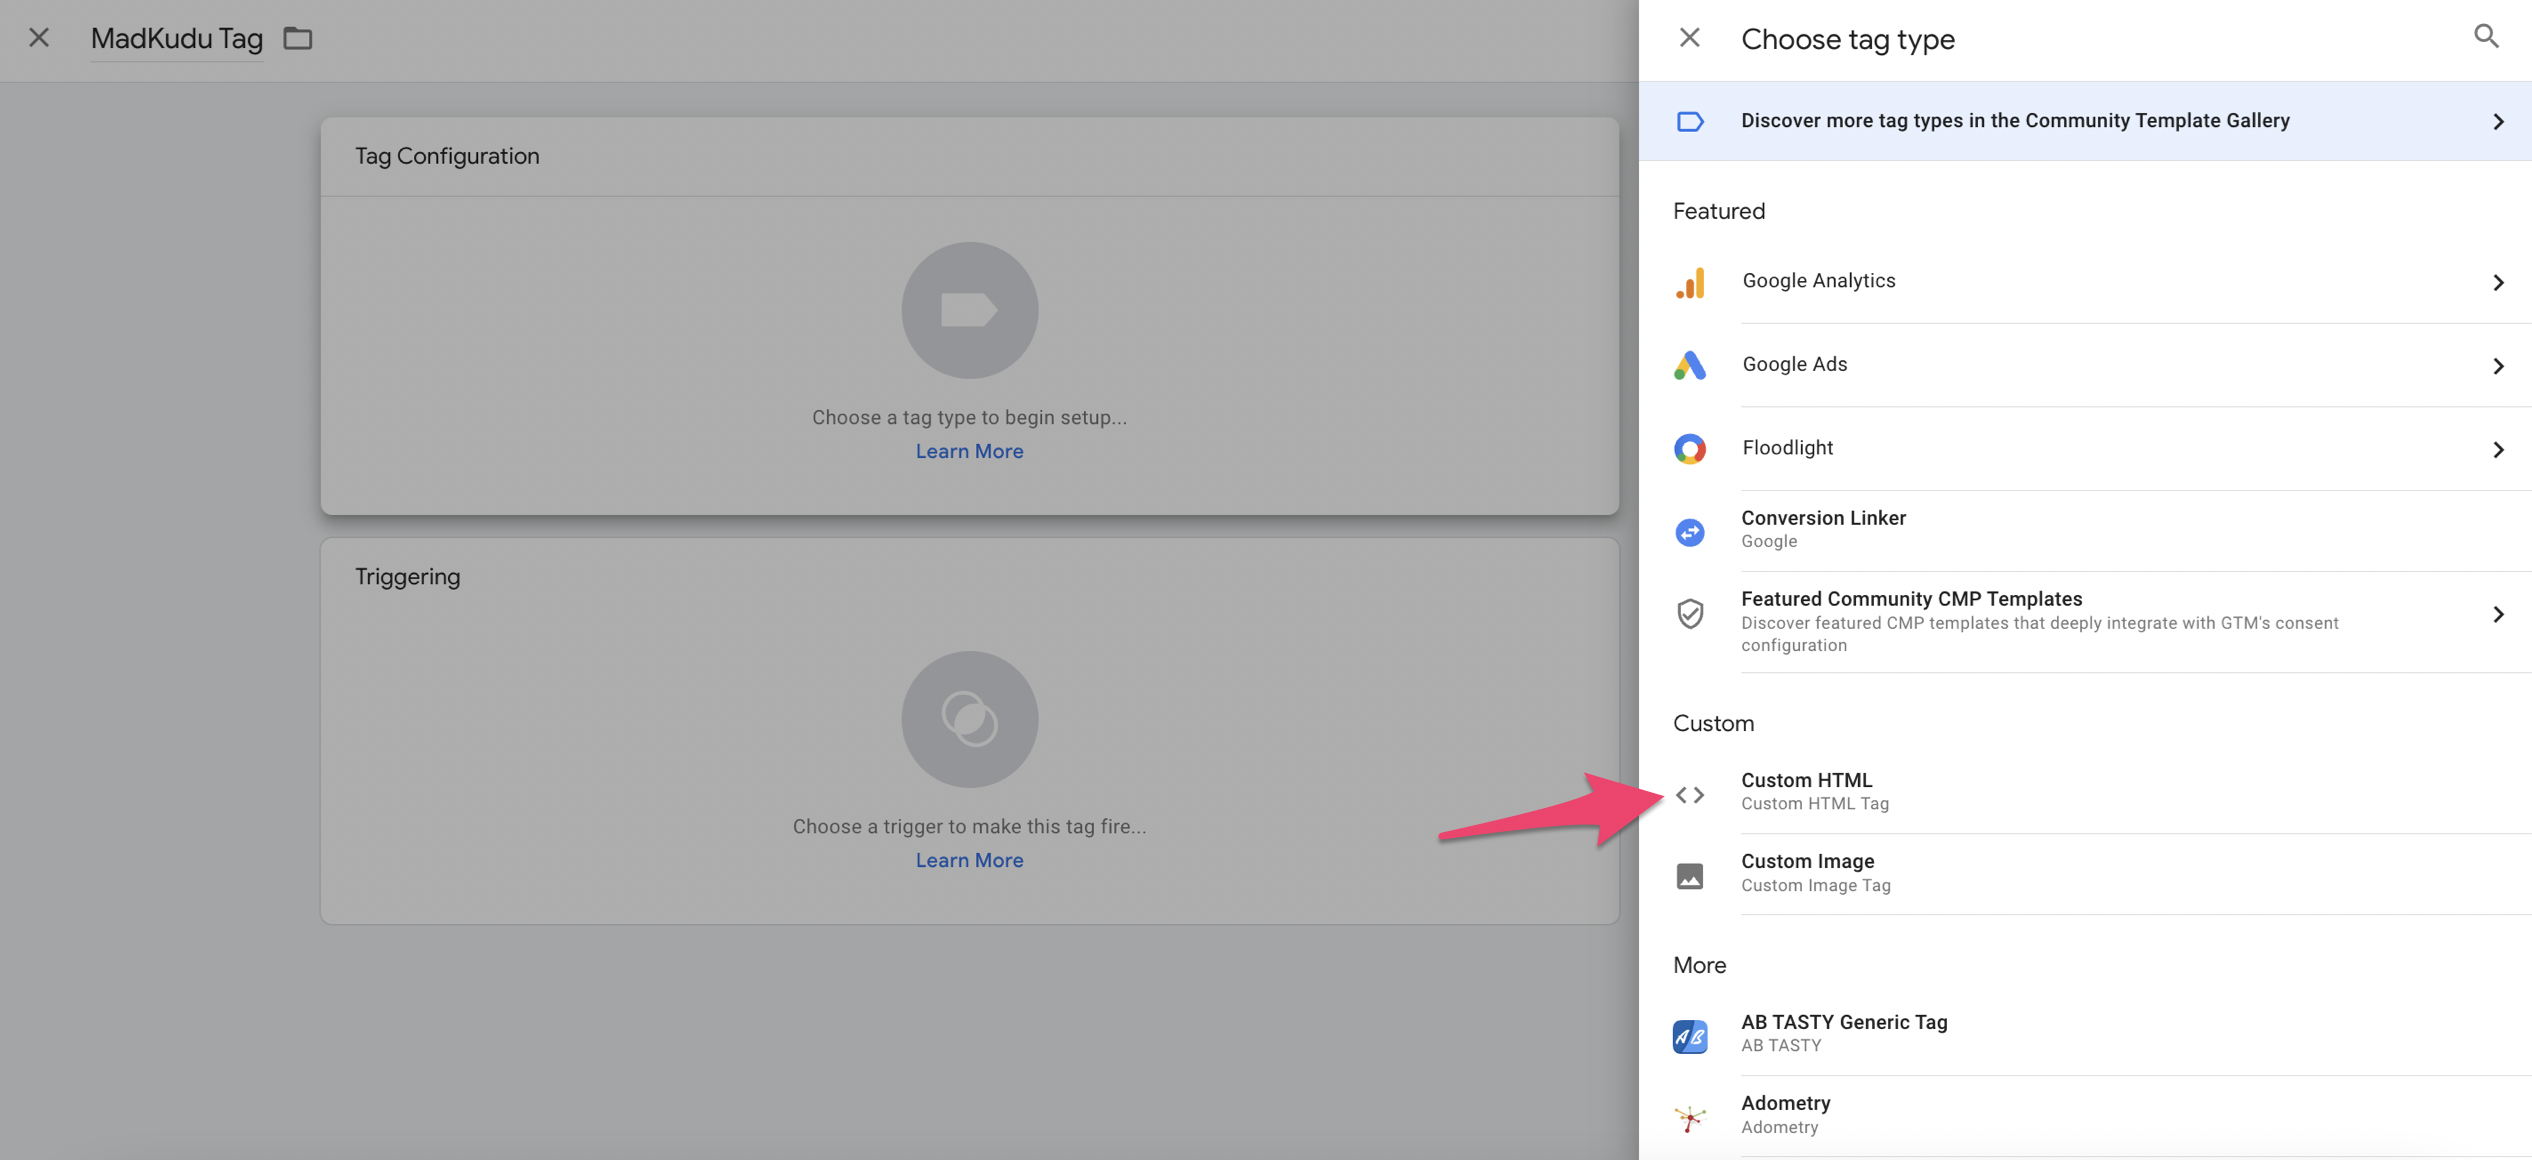Image resolution: width=2532 pixels, height=1160 pixels.
Task: Click Discover more tag types banner text
Action: point(2015,121)
